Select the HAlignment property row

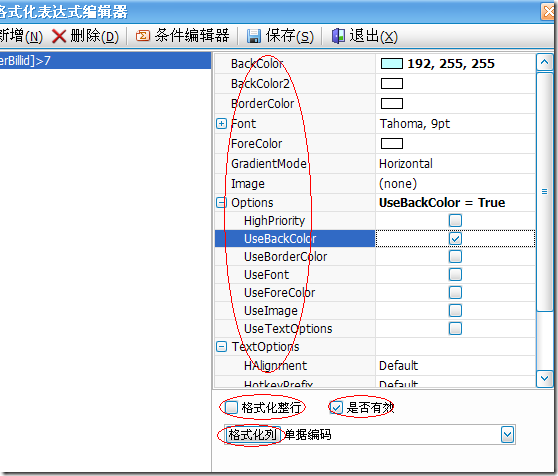coord(375,366)
